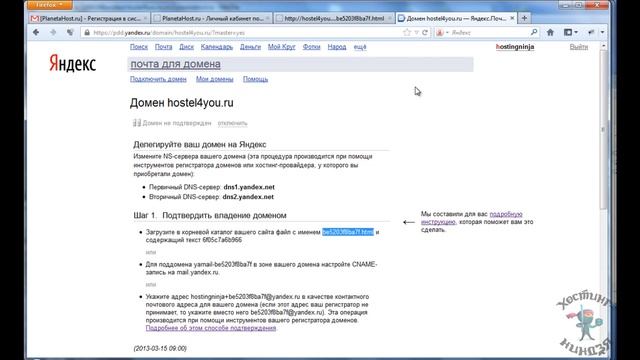Image resolution: width=640 pixels, height=360 pixels.
Task: Reload the page using the refresh icon
Action: [425, 32]
